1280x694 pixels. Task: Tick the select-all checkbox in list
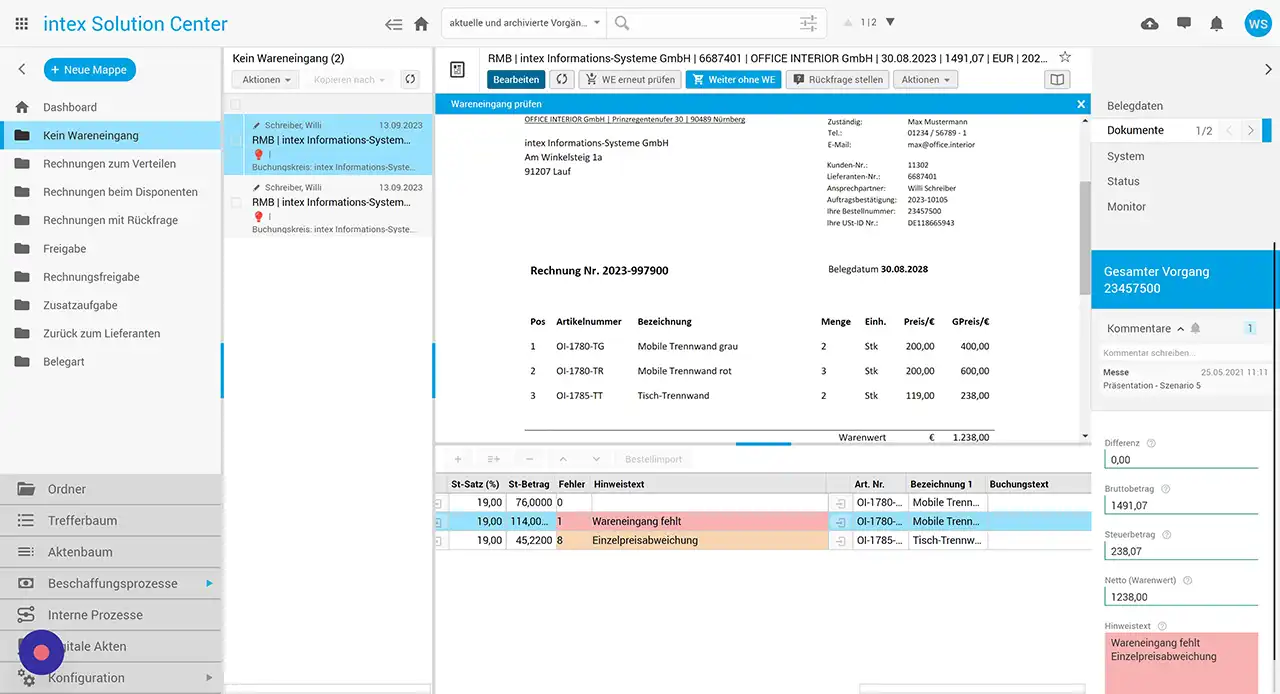(x=236, y=104)
